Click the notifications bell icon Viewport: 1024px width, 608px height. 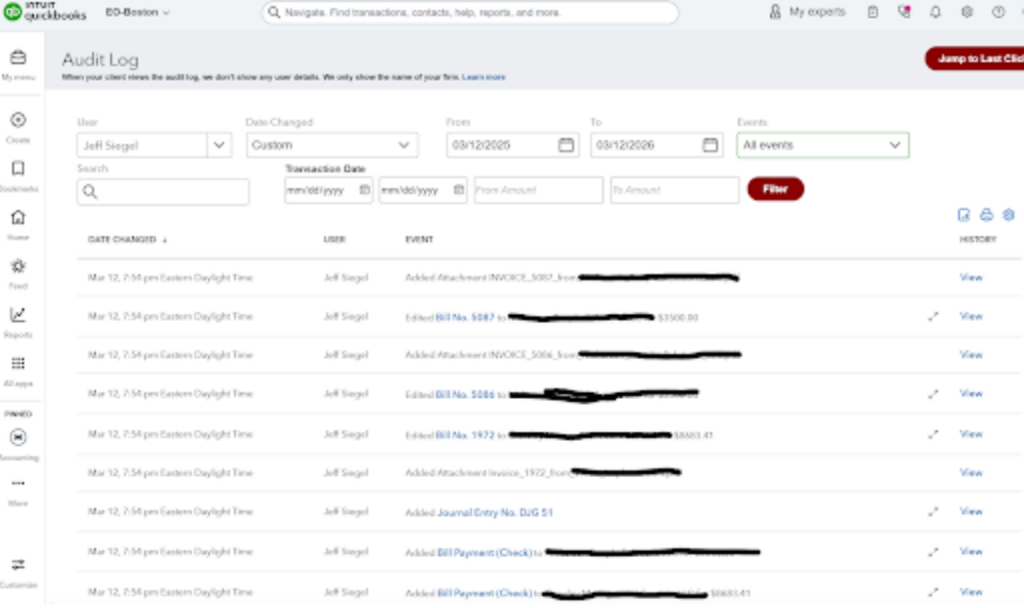point(935,12)
